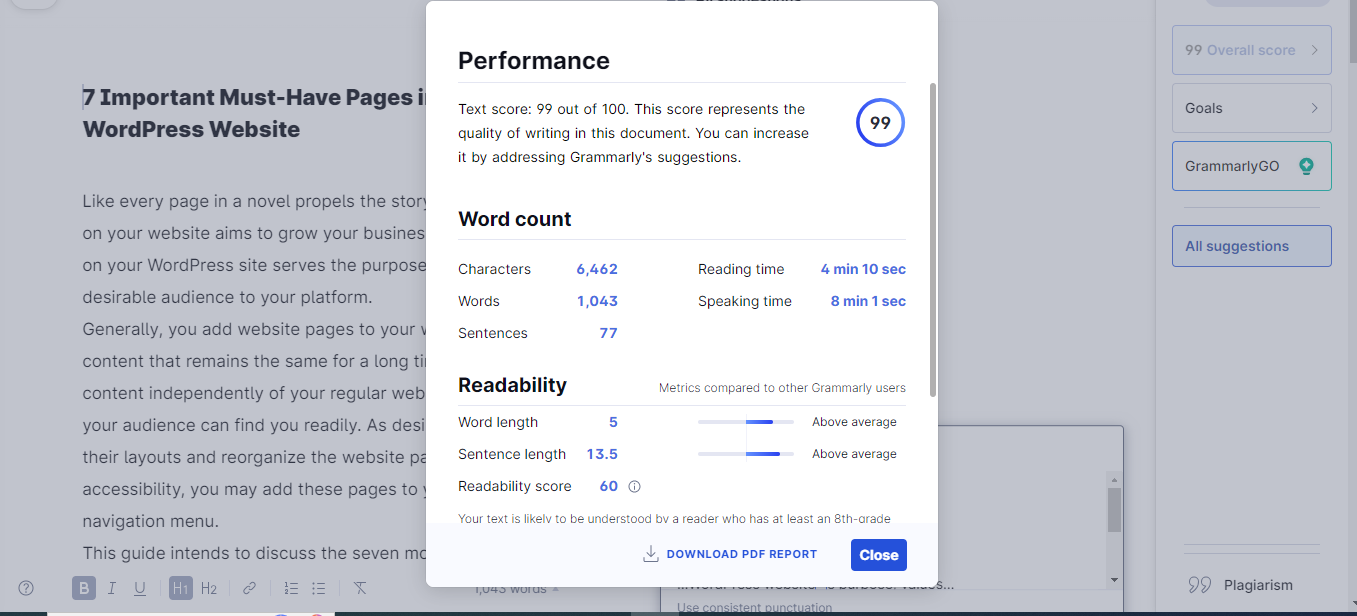The width and height of the screenshot is (1357, 616).
Task: Click the suggestion card scroll down arrow
Action: tap(1114, 580)
